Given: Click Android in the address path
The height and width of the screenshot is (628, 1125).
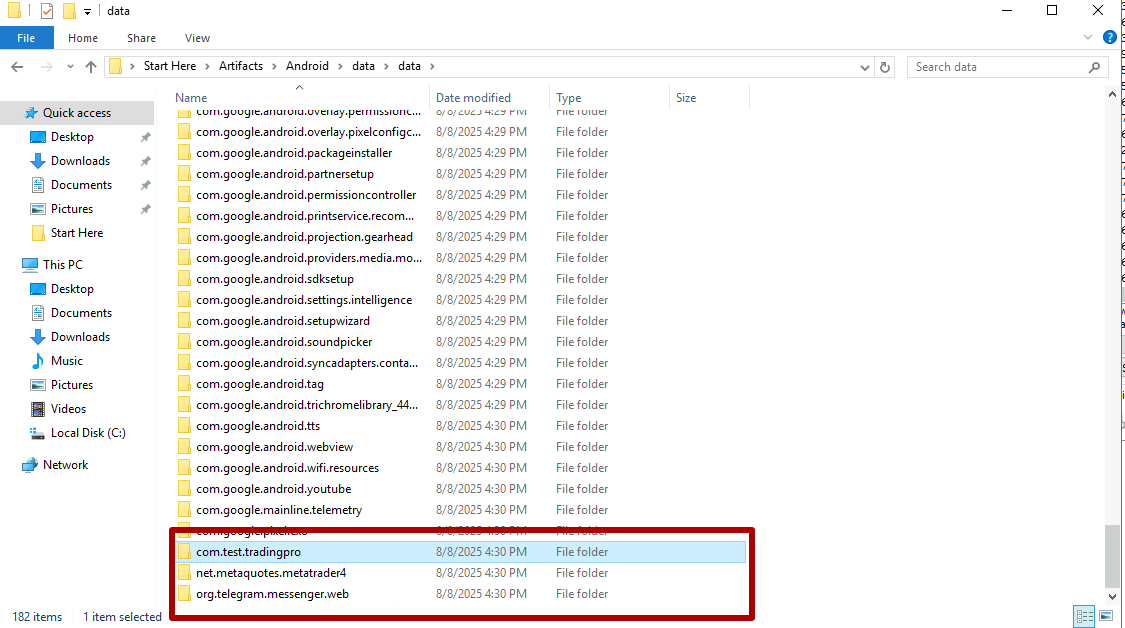Looking at the screenshot, I should tap(307, 66).
